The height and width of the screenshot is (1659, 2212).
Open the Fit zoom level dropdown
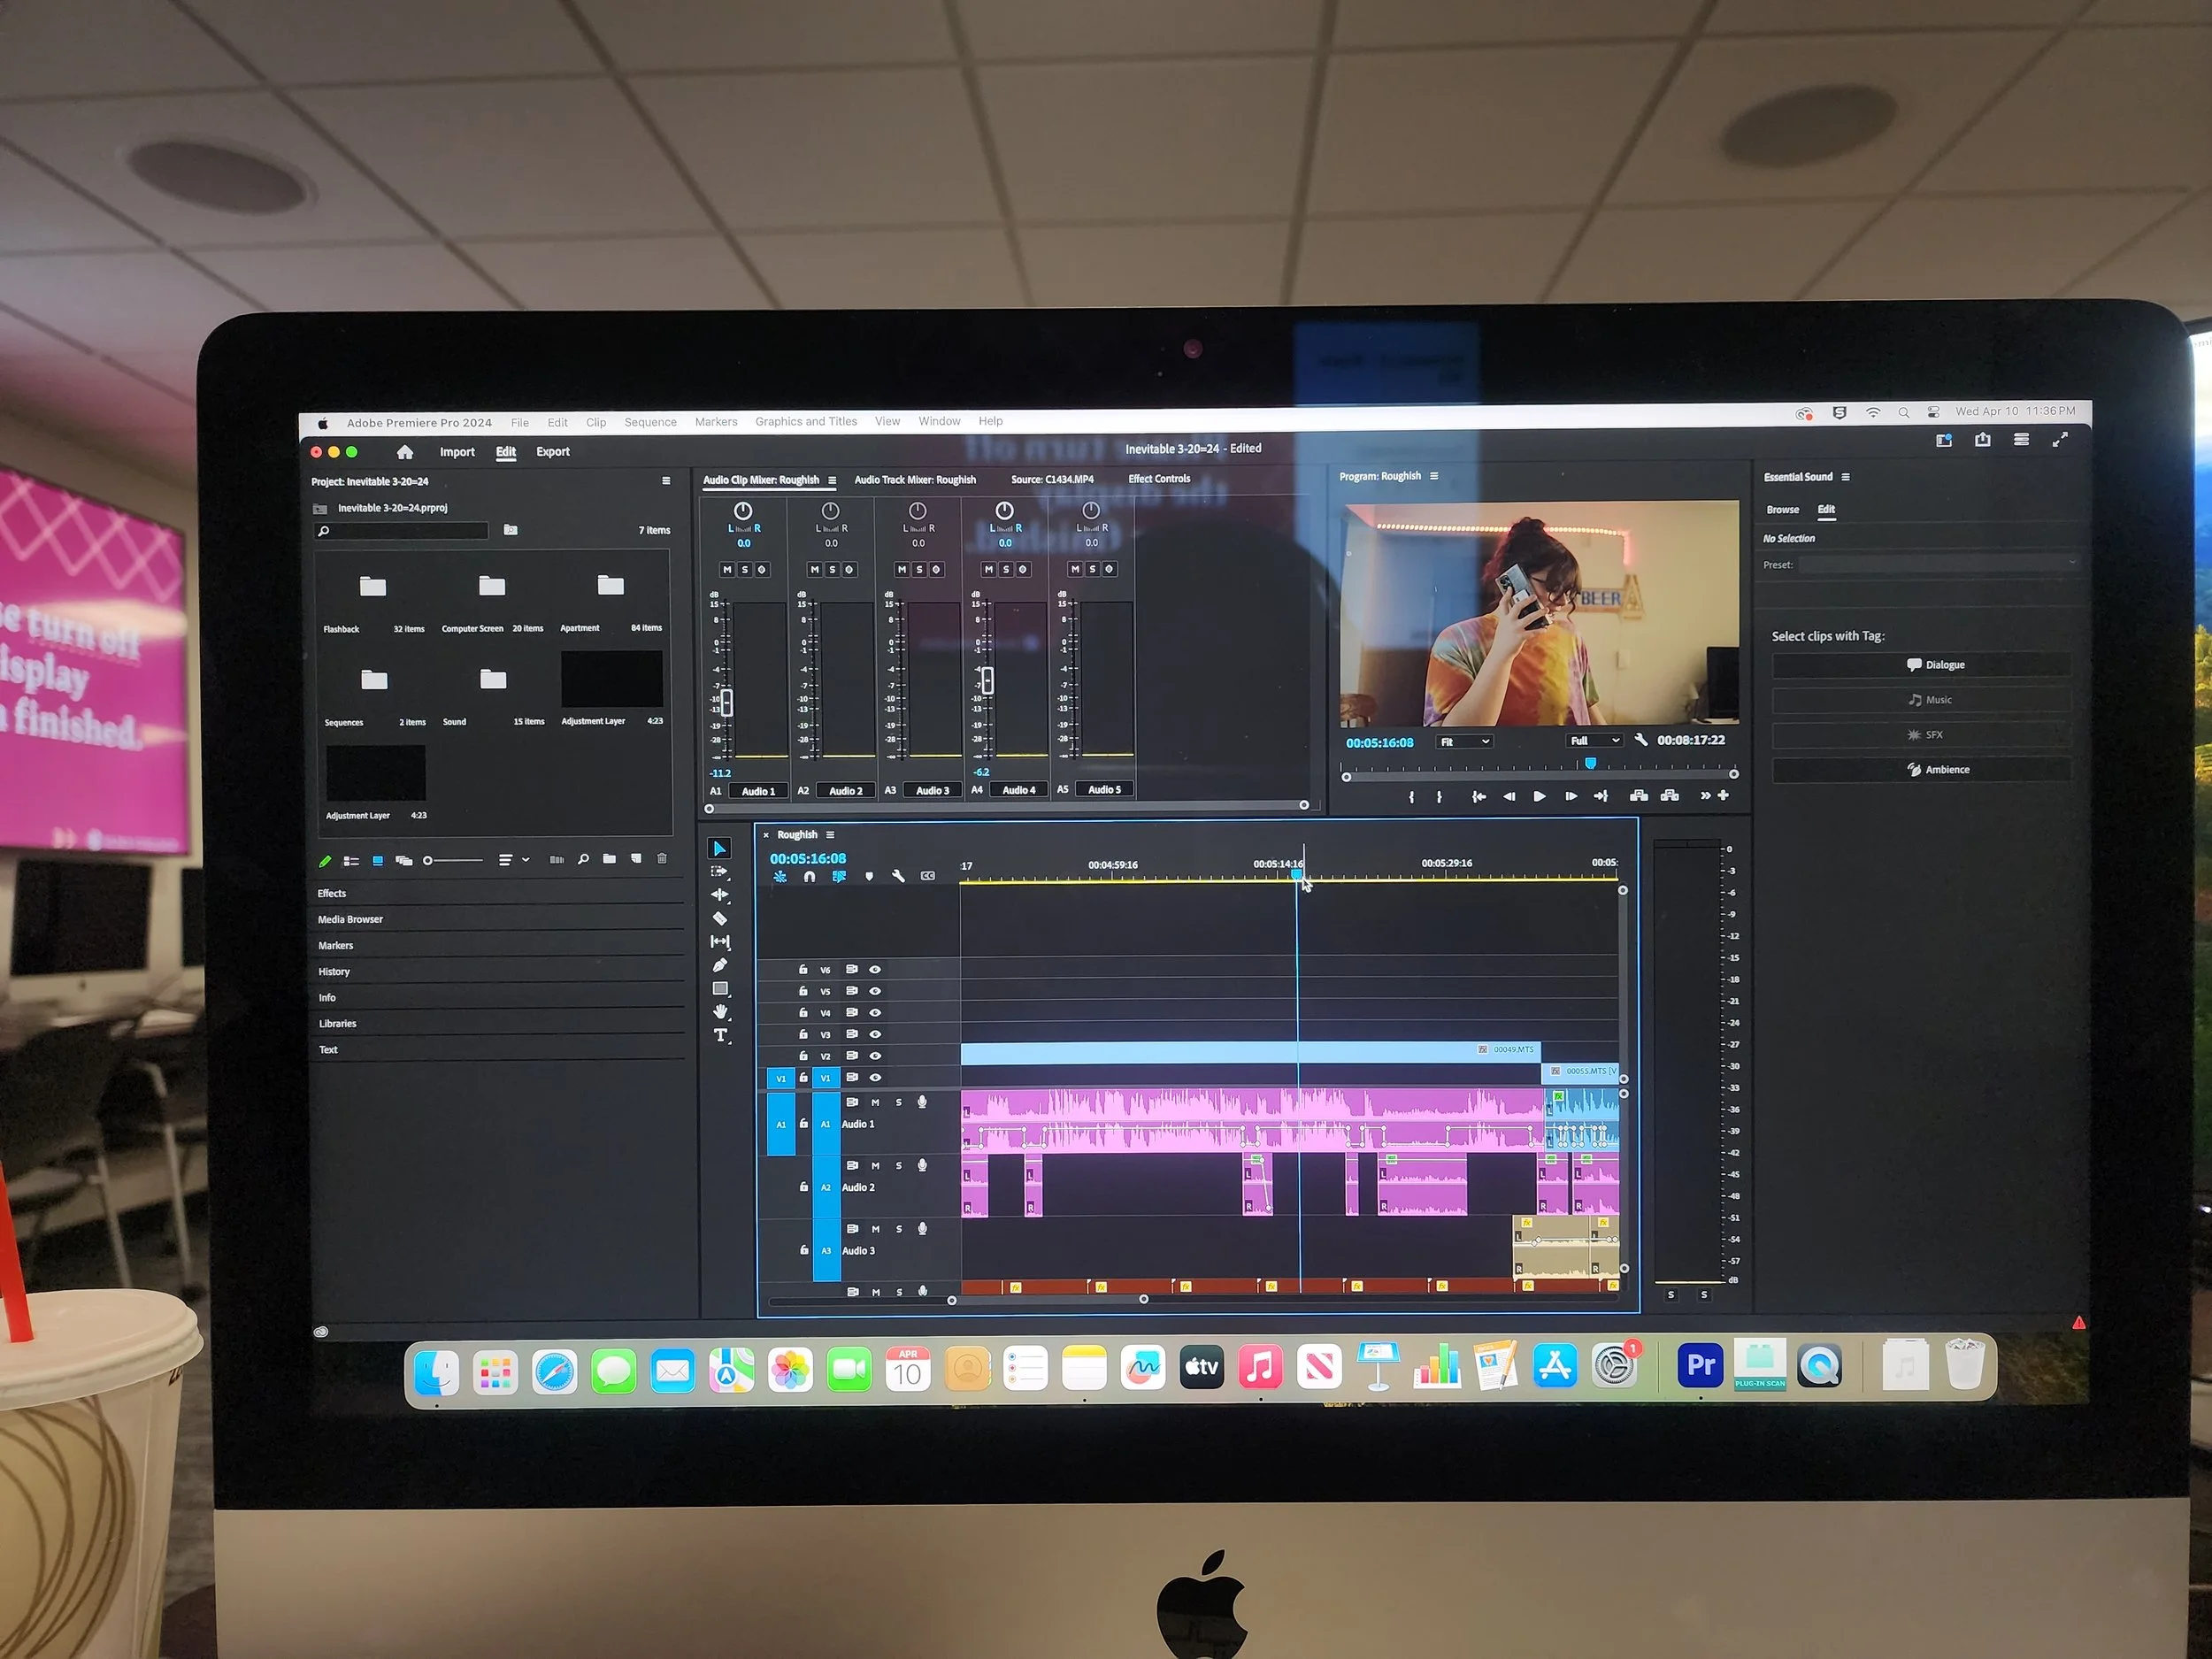(1464, 741)
